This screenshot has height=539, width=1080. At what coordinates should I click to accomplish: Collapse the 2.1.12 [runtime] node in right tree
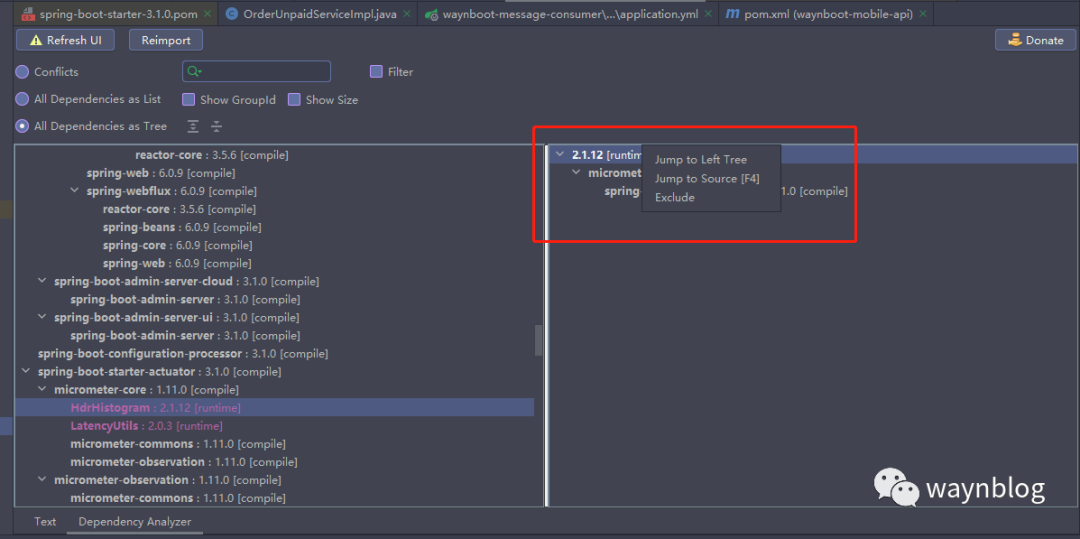[559, 155]
